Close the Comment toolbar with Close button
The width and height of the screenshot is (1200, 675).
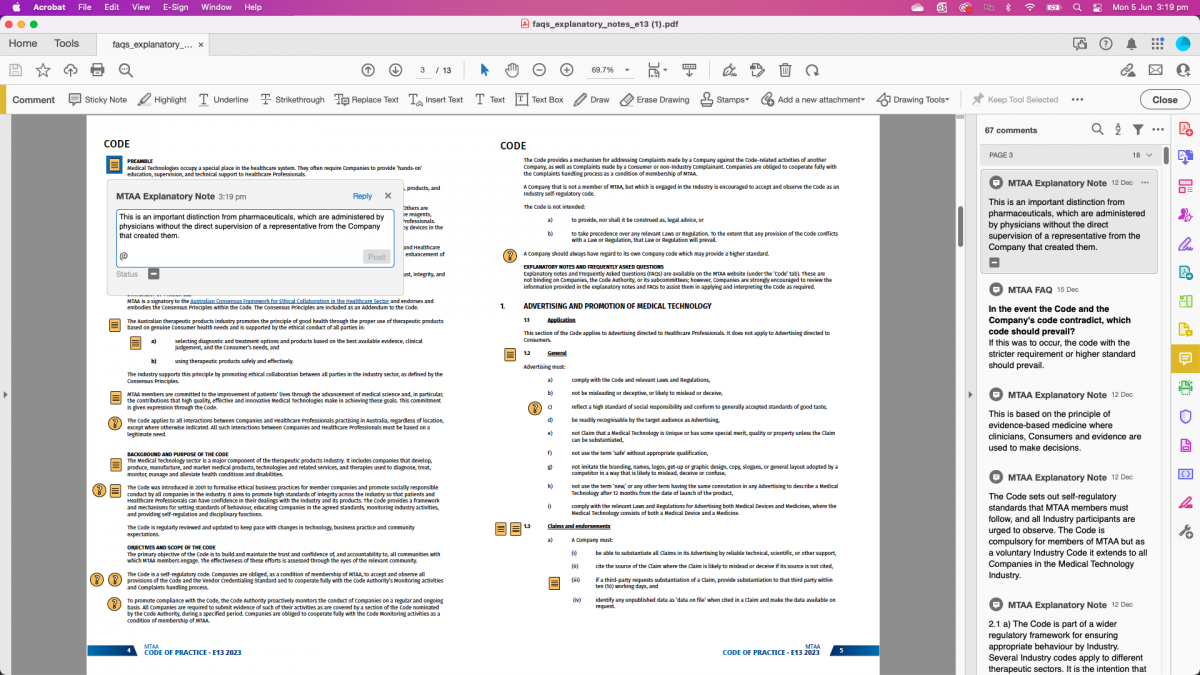(1164, 100)
